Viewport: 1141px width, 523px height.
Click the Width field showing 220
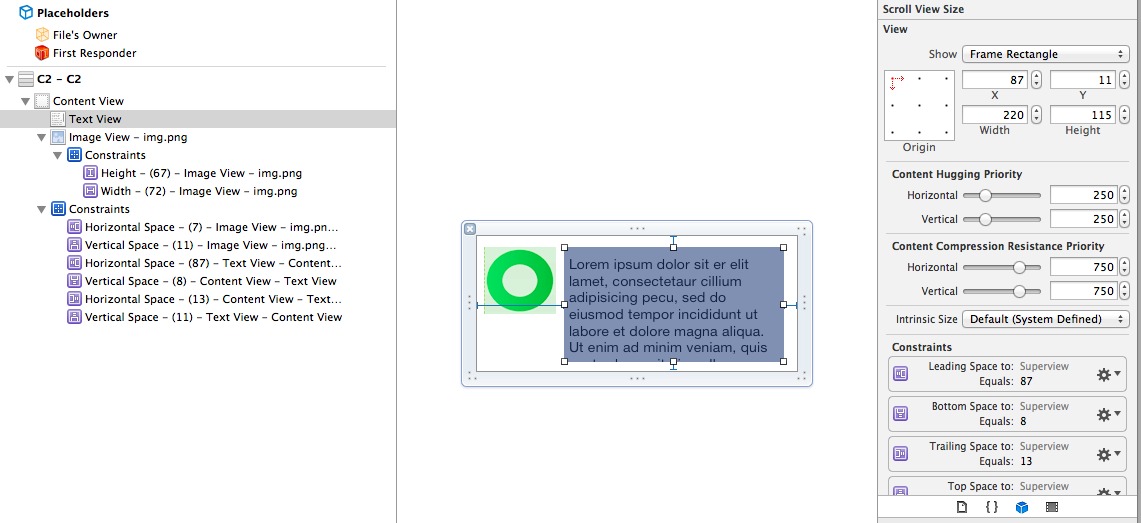tap(995, 114)
